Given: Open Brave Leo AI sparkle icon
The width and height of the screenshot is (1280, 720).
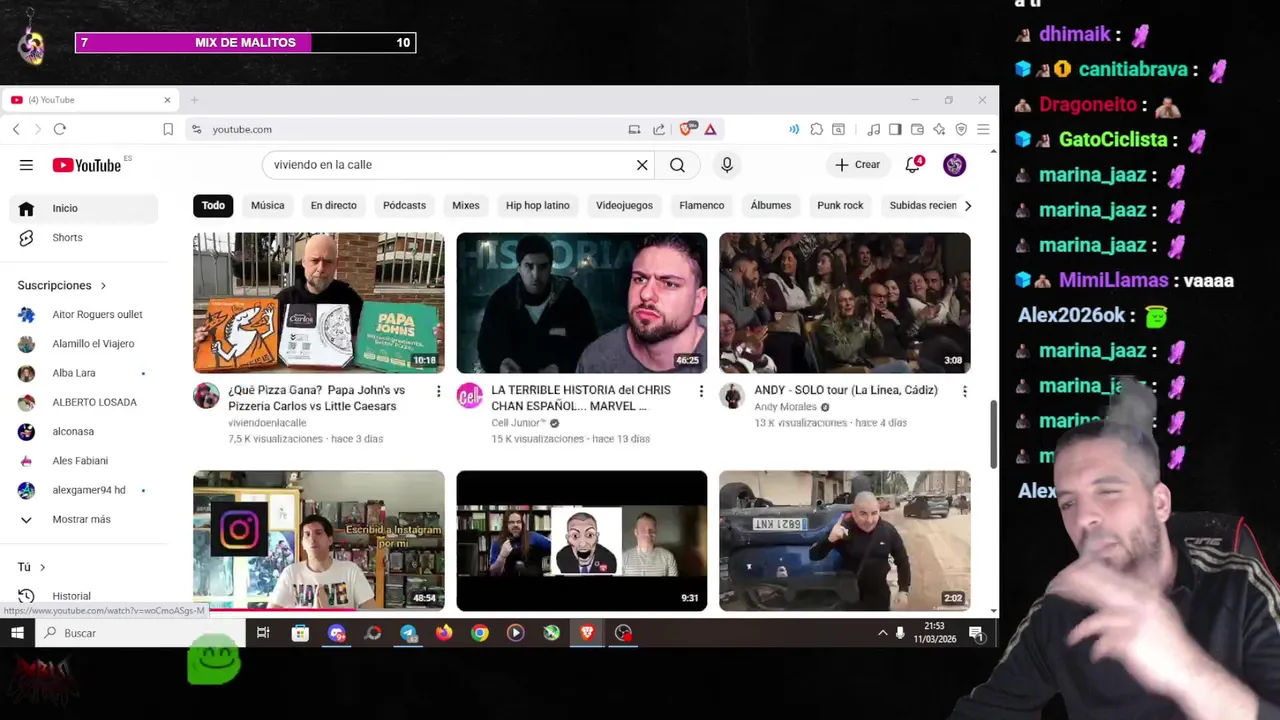Looking at the screenshot, I should [x=939, y=129].
